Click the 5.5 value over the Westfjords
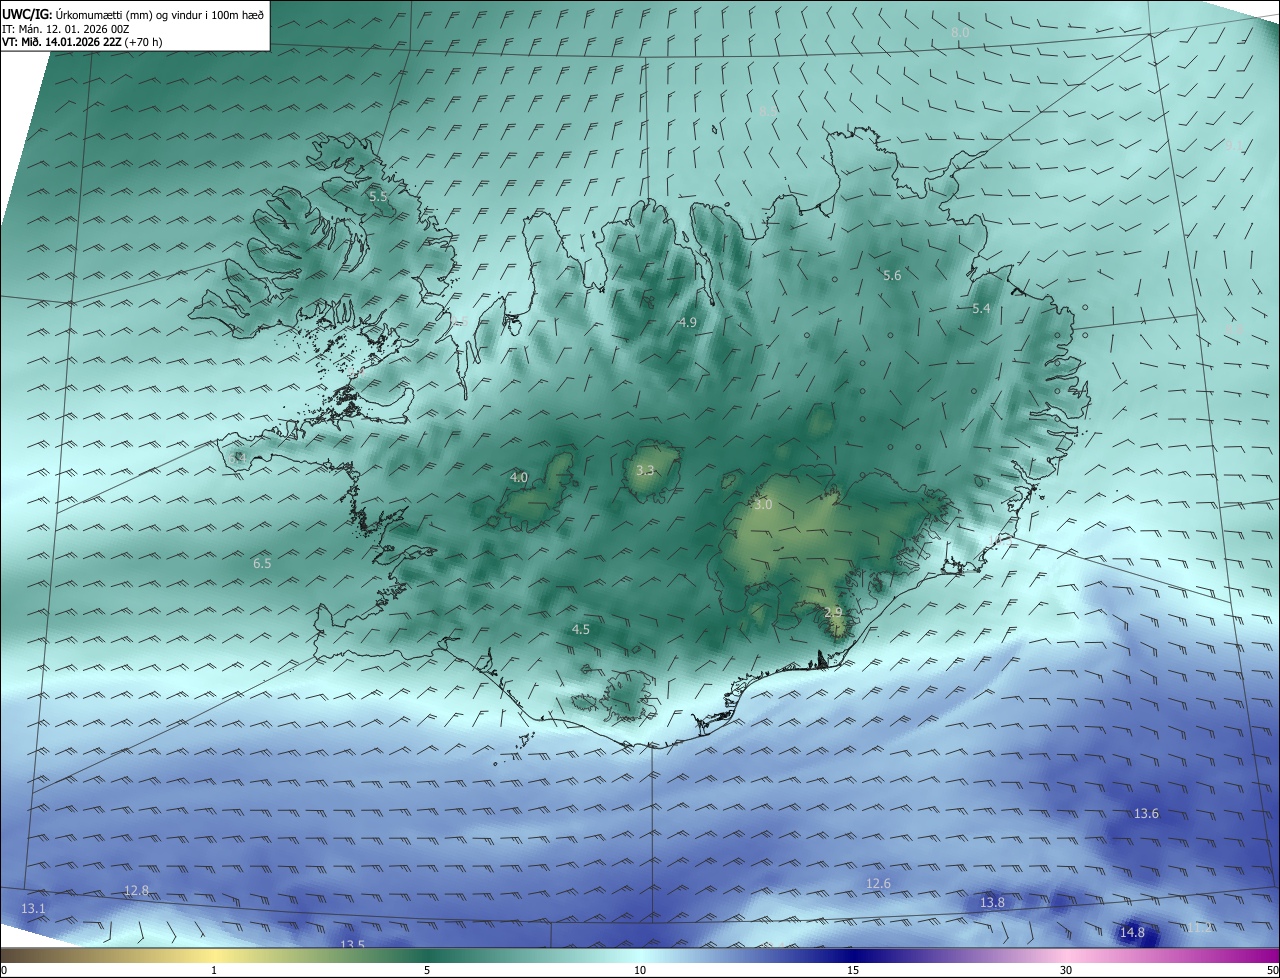The width and height of the screenshot is (1280, 978). click(378, 197)
